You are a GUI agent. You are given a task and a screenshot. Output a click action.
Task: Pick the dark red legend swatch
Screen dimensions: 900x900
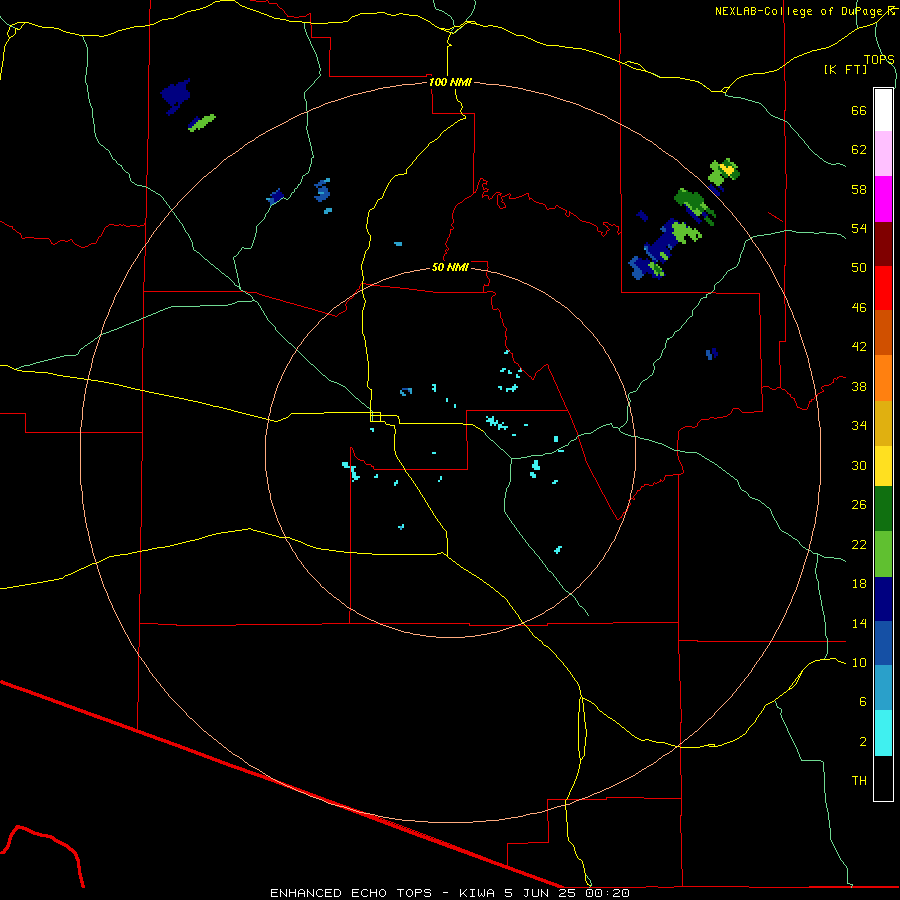click(883, 244)
